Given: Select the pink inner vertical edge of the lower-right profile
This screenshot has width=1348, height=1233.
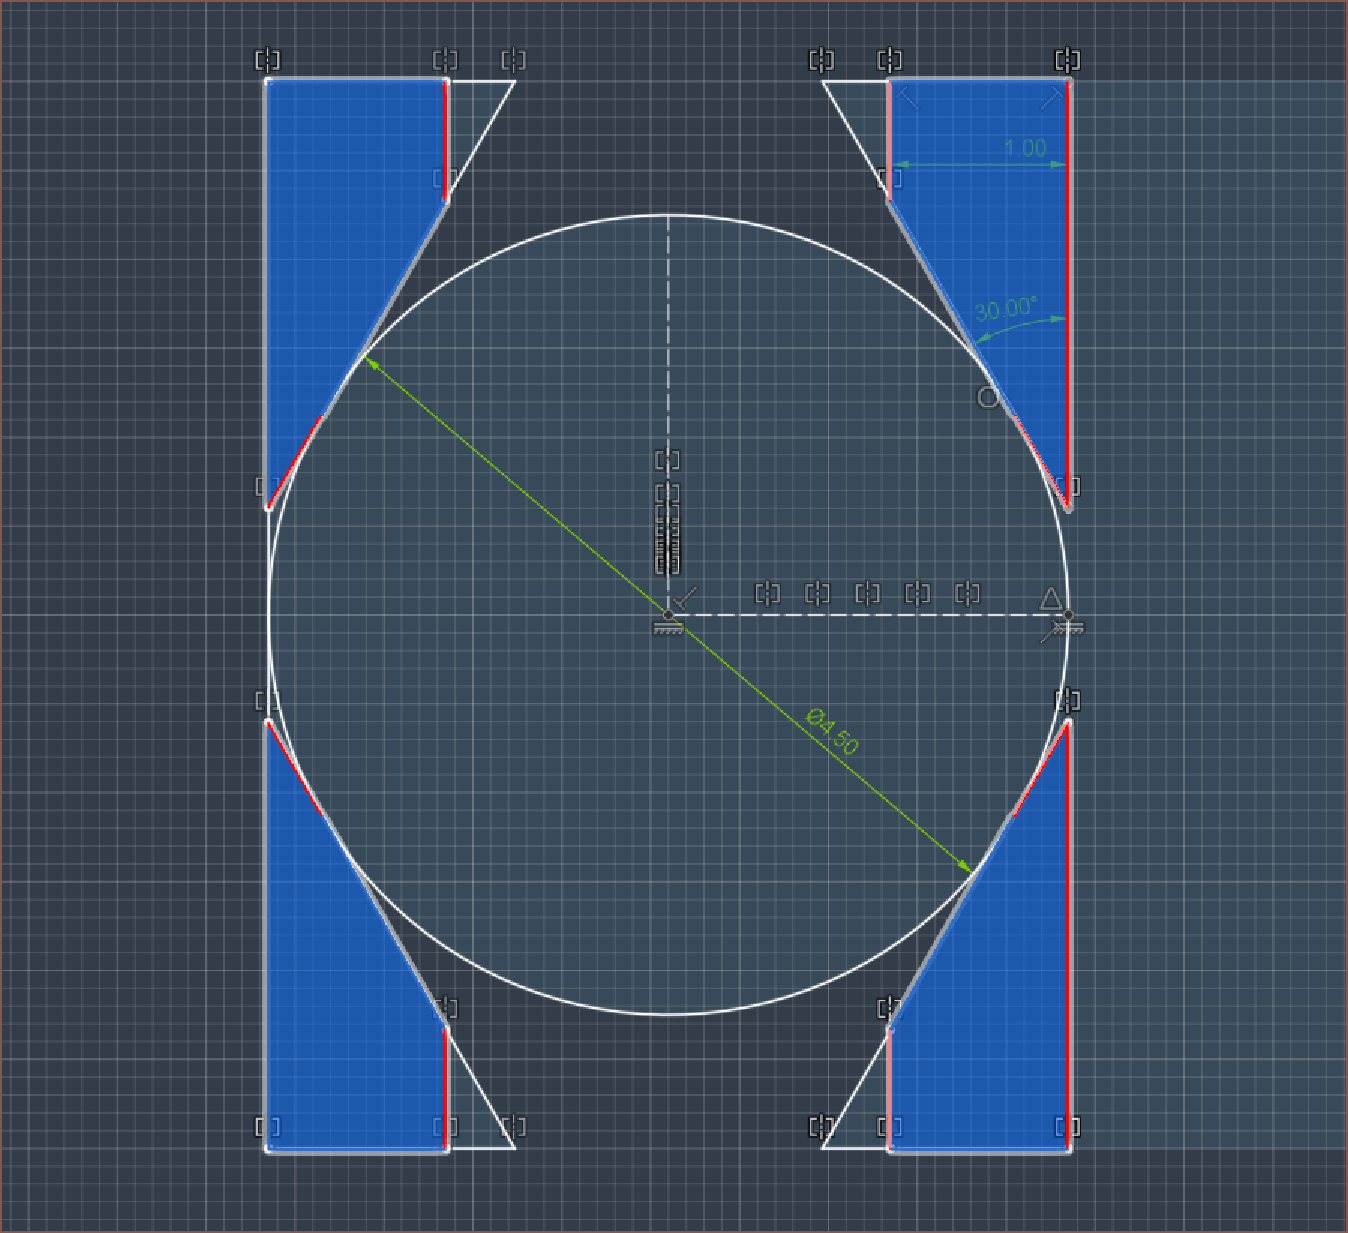Looking at the screenshot, I should [889, 1088].
